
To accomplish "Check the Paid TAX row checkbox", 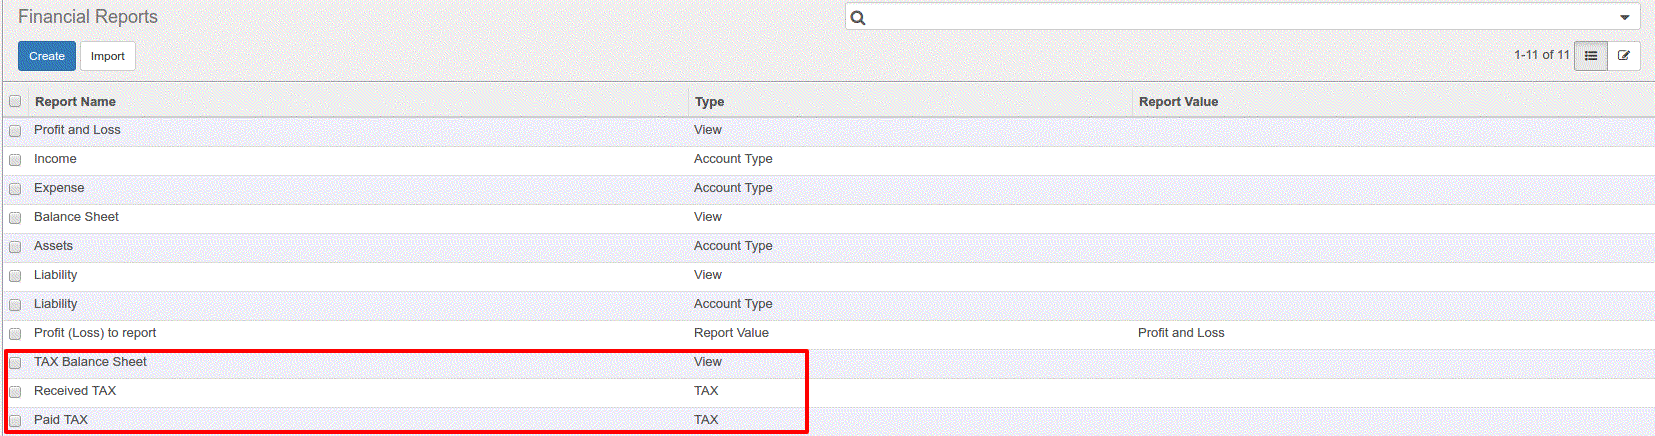I will coord(15,421).
